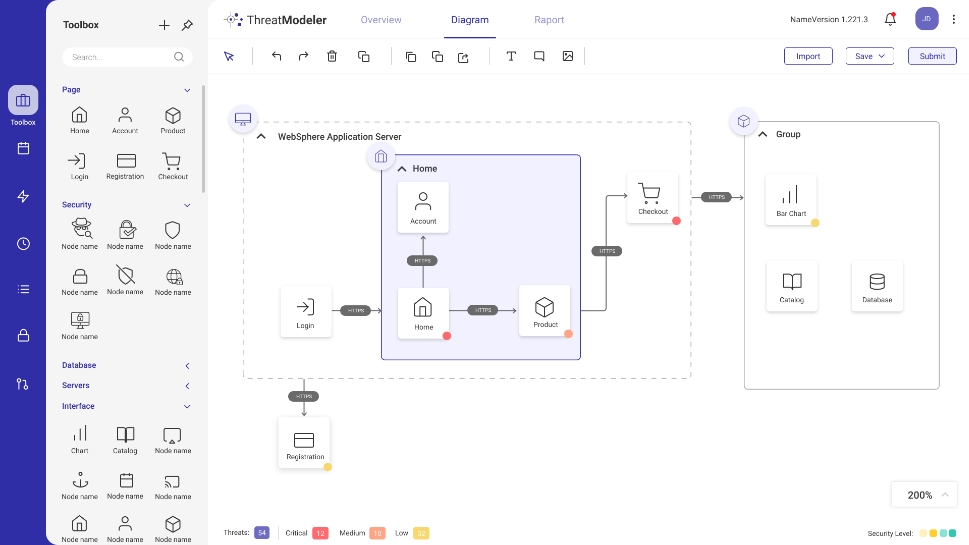Select the Account node on canvas
This screenshot has width=969, height=545.
tap(423, 207)
